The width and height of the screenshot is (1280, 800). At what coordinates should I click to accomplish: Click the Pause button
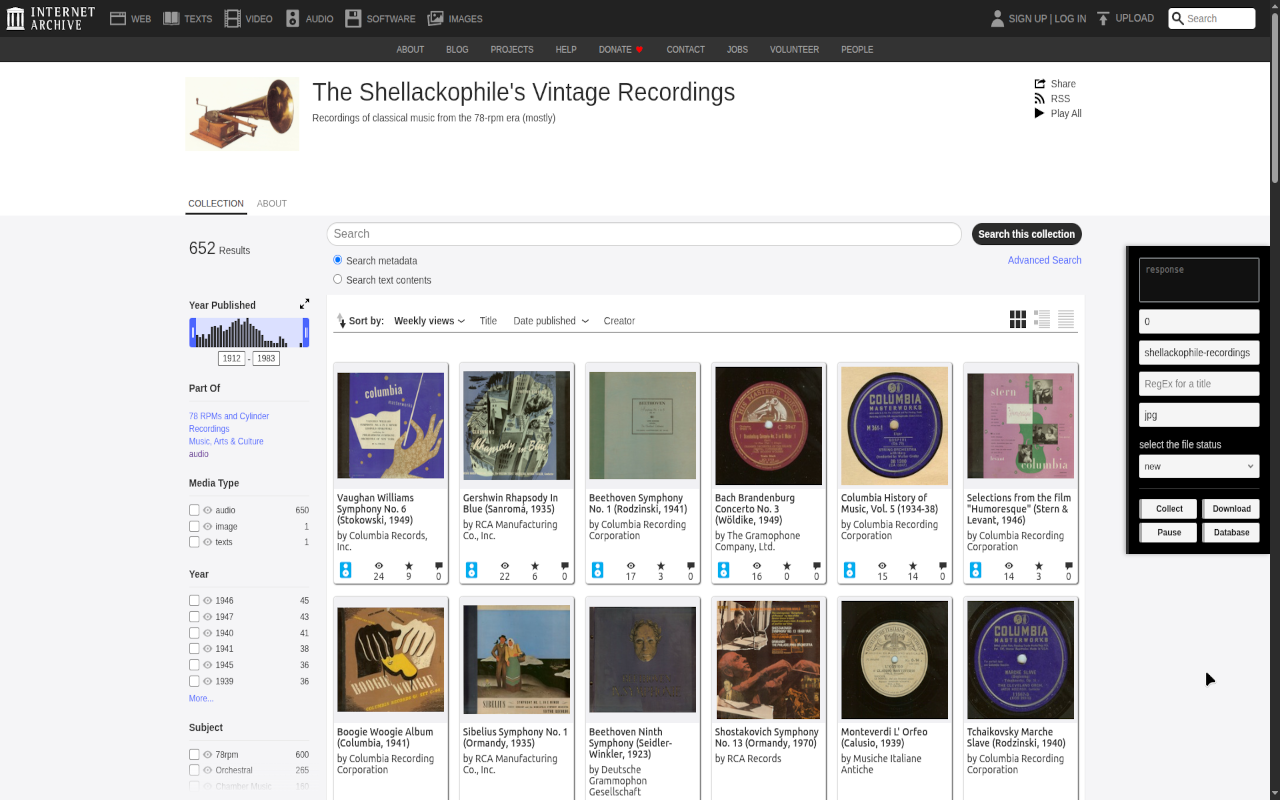point(1169,533)
